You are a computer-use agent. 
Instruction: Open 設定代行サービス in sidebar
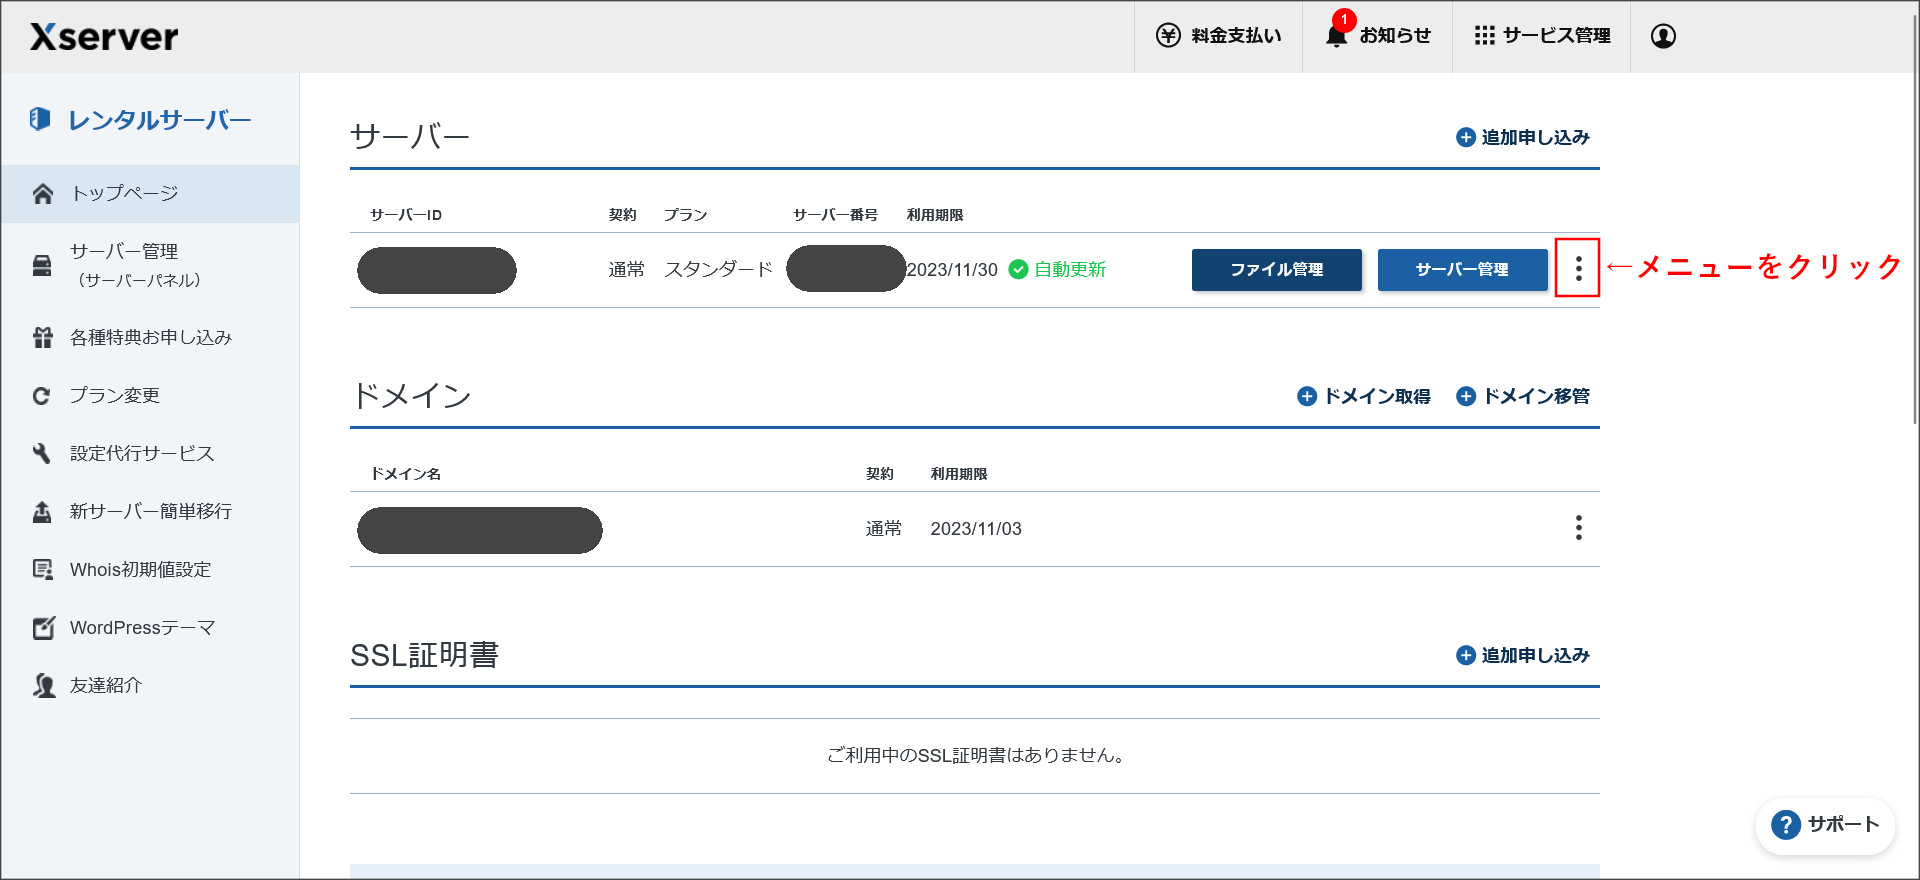tap(150, 454)
